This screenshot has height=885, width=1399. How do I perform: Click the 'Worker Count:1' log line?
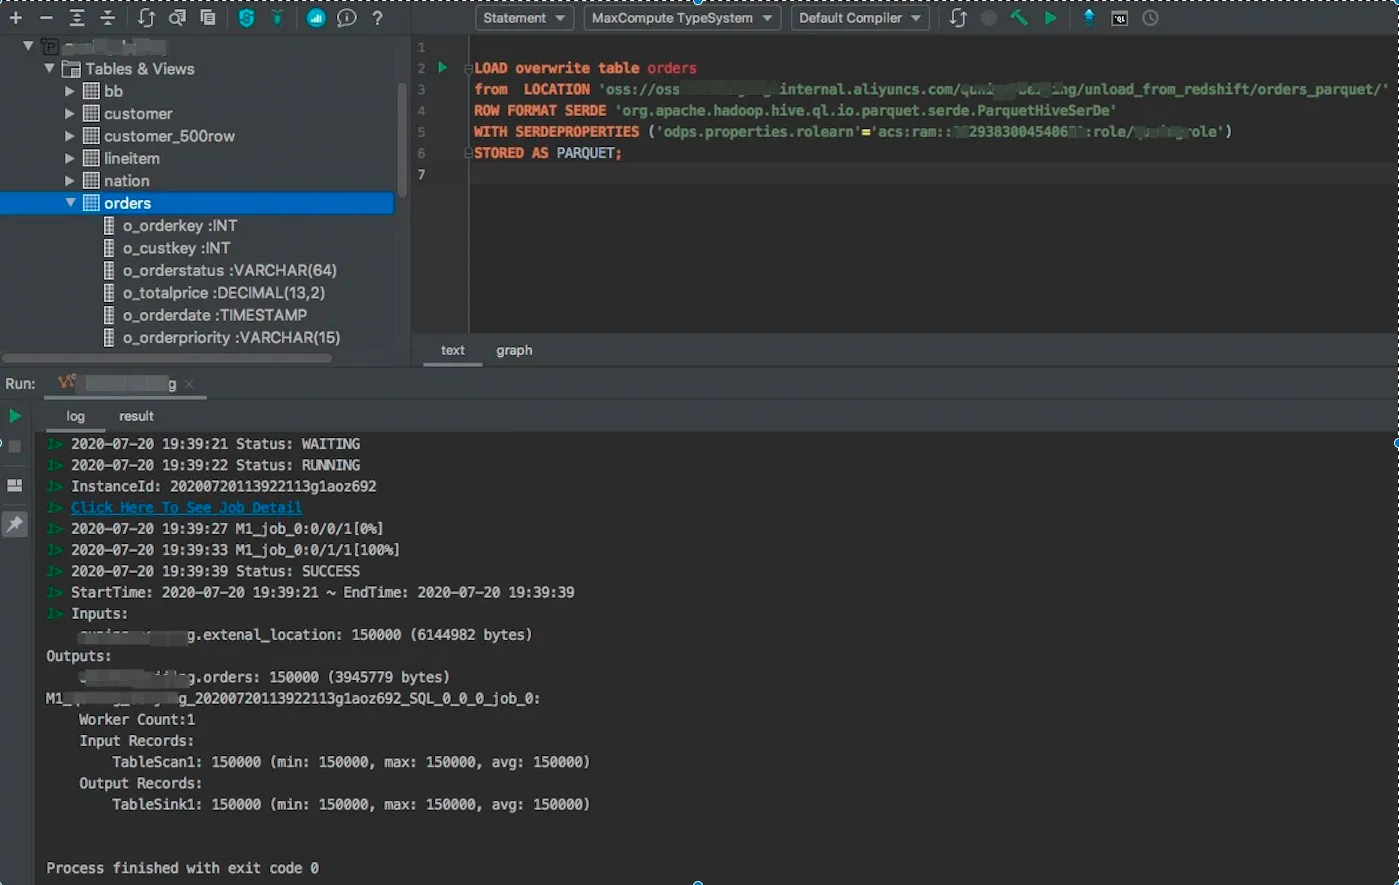point(137,720)
